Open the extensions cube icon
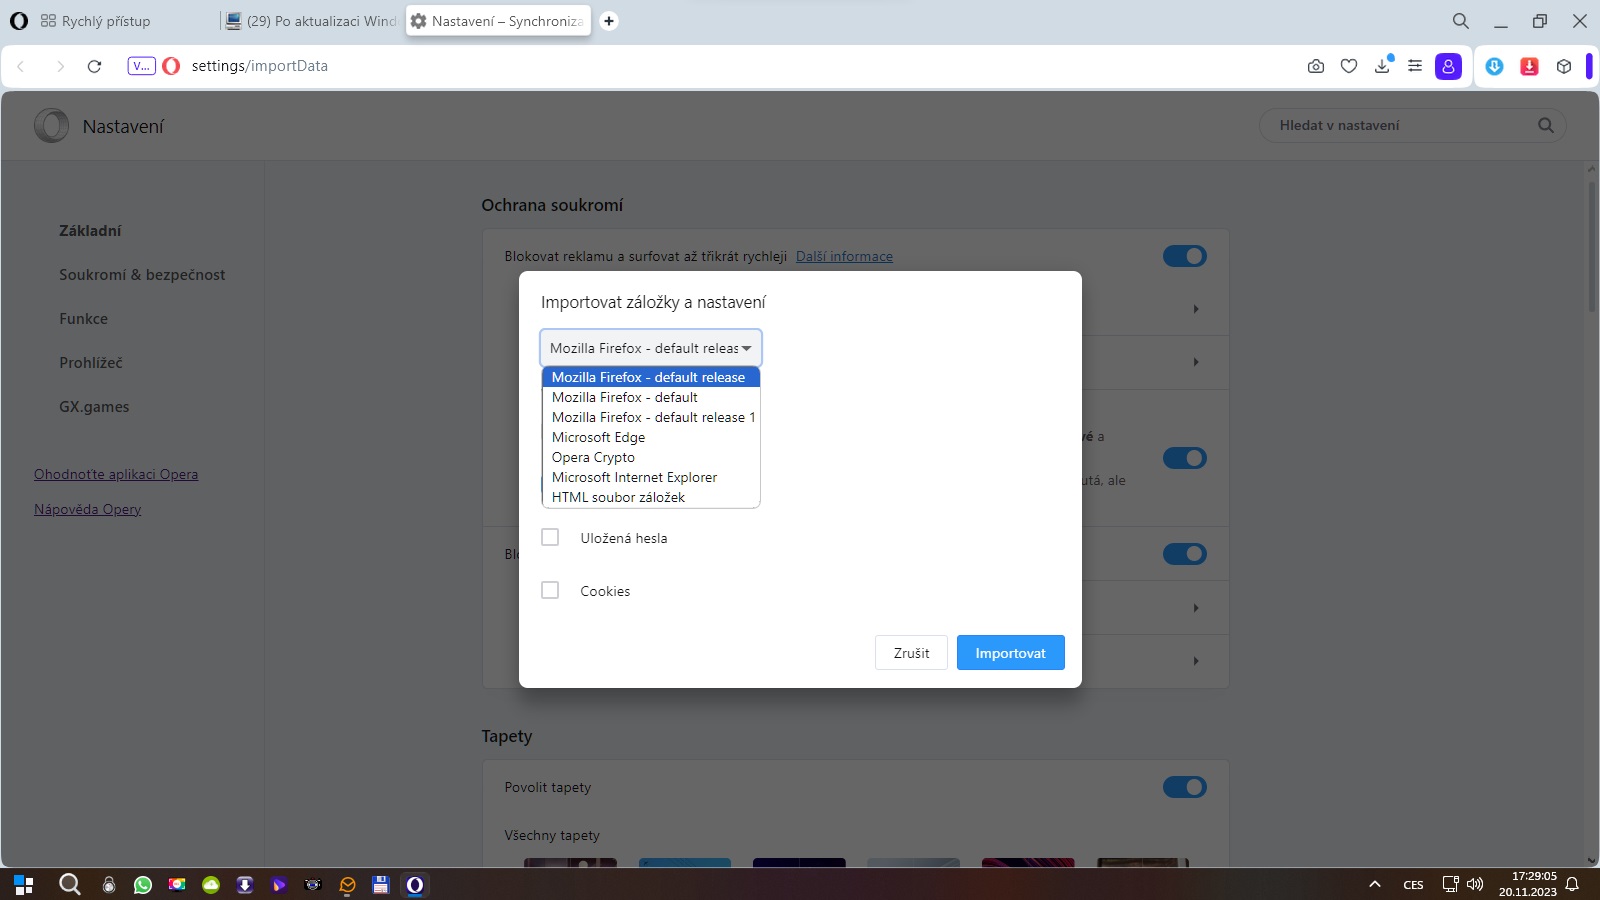Viewport: 1600px width, 900px height. [1565, 66]
